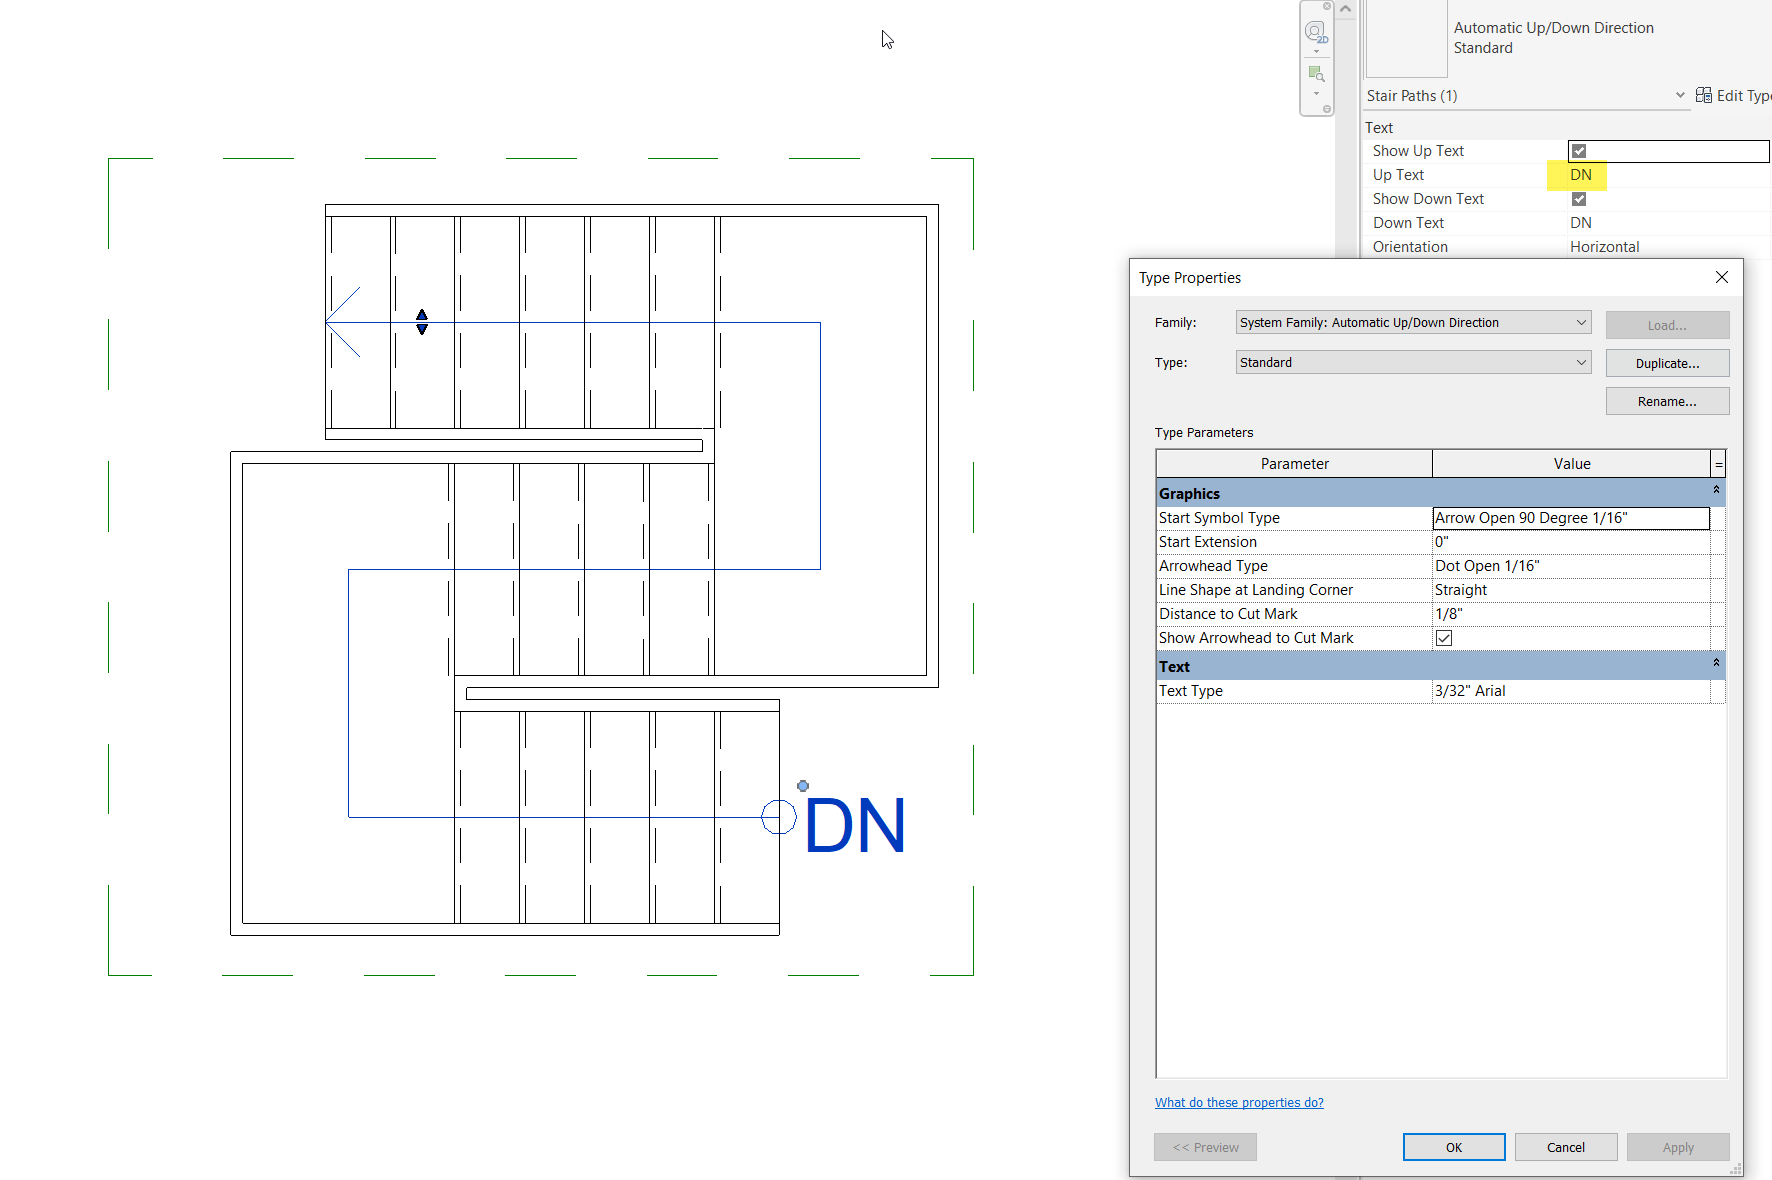Image resolution: width=1772 pixels, height=1180 pixels.
Task: Flip the stair path direction arrows control
Action: pos(422,322)
